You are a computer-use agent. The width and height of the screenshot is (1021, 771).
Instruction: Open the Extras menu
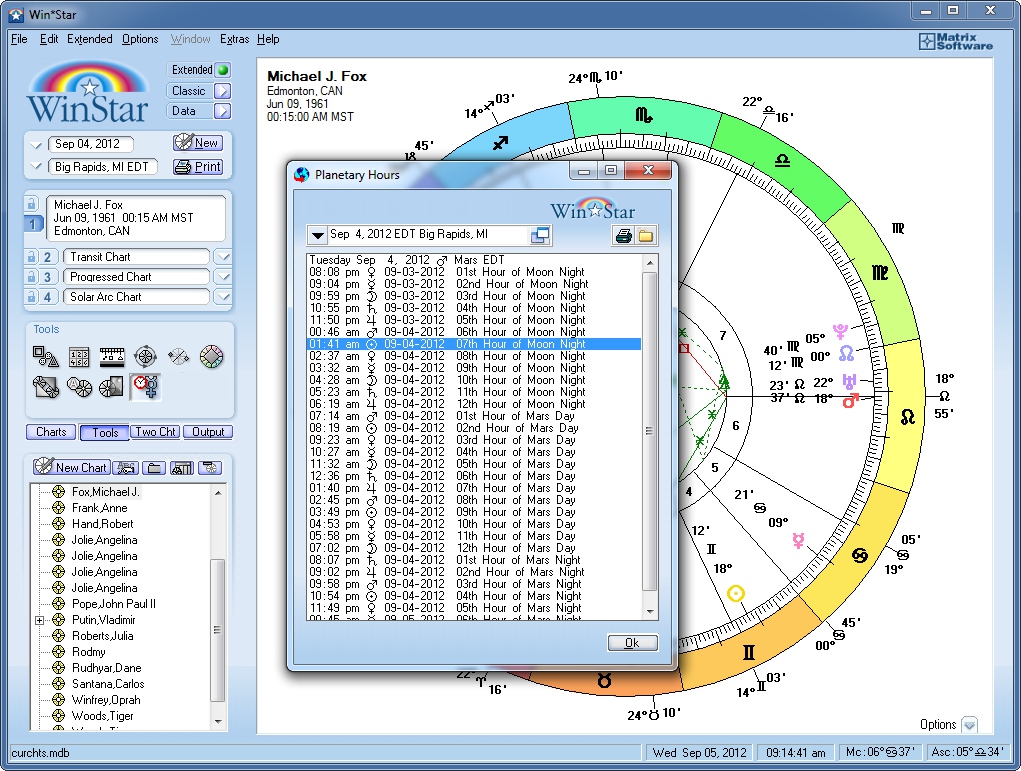(x=234, y=39)
